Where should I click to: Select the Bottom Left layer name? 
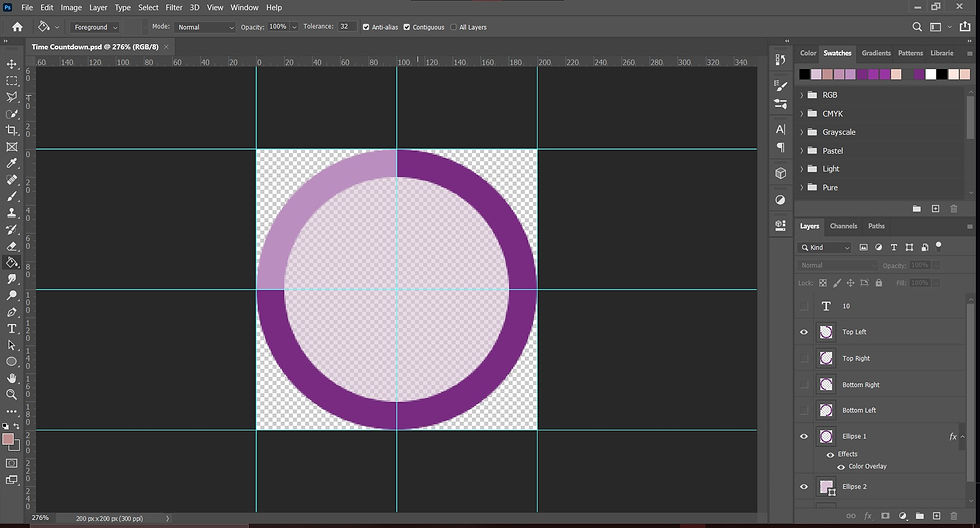859,411
